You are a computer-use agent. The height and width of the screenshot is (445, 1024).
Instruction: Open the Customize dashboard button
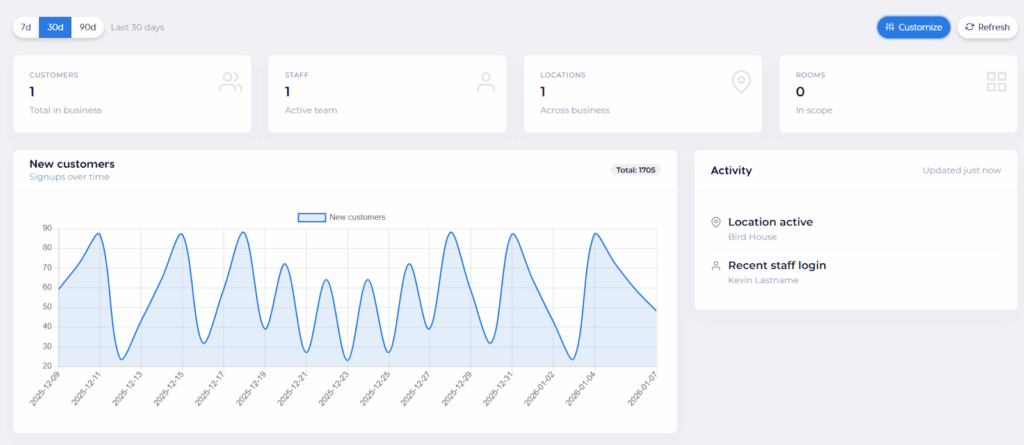913,27
